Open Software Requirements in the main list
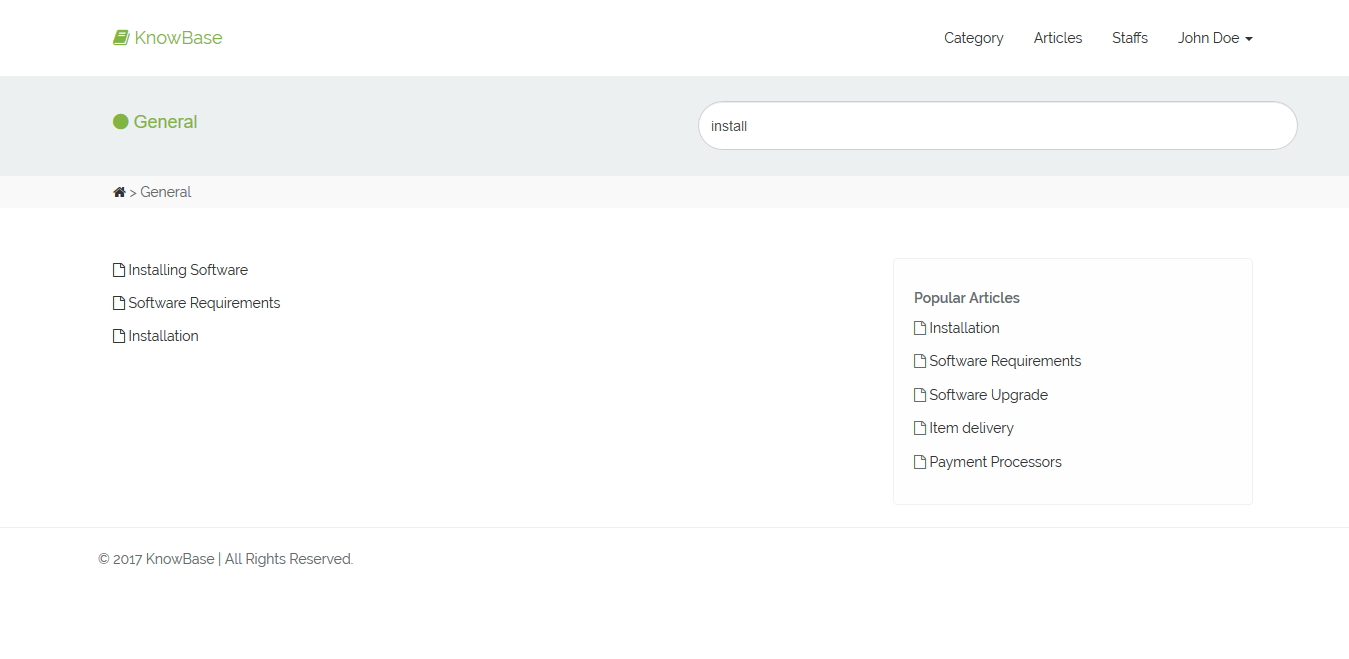Image resolution: width=1349 pixels, height=659 pixels. 204,303
